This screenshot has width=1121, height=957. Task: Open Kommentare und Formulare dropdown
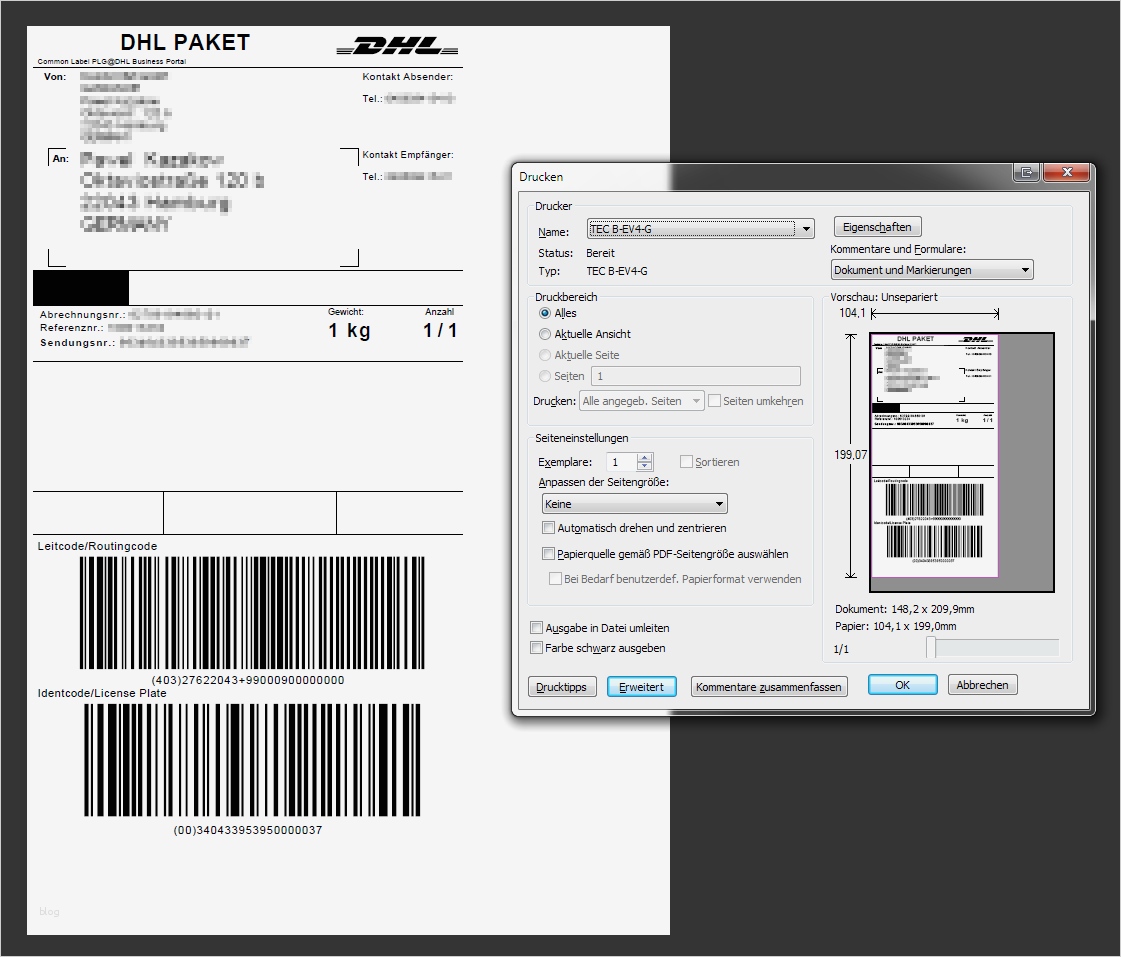click(932, 270)
